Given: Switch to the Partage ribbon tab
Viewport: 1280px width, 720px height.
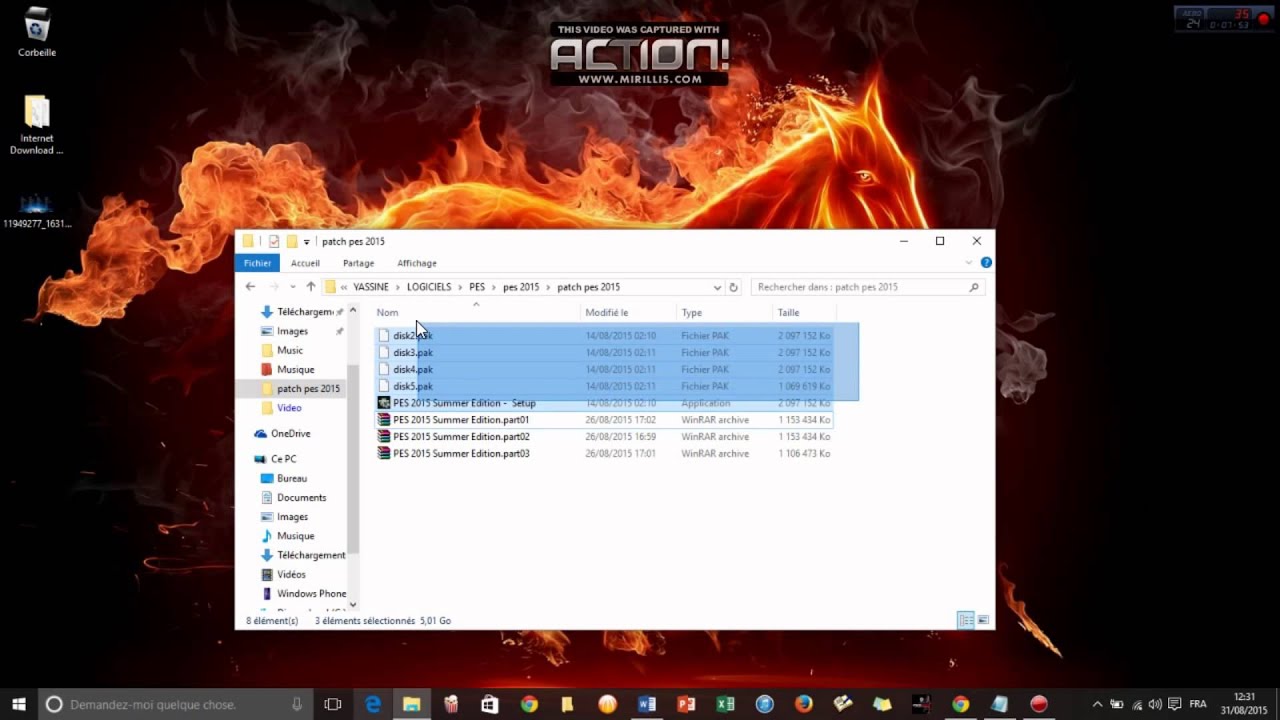Looking at the screenshot, I should tap(358, 263).
